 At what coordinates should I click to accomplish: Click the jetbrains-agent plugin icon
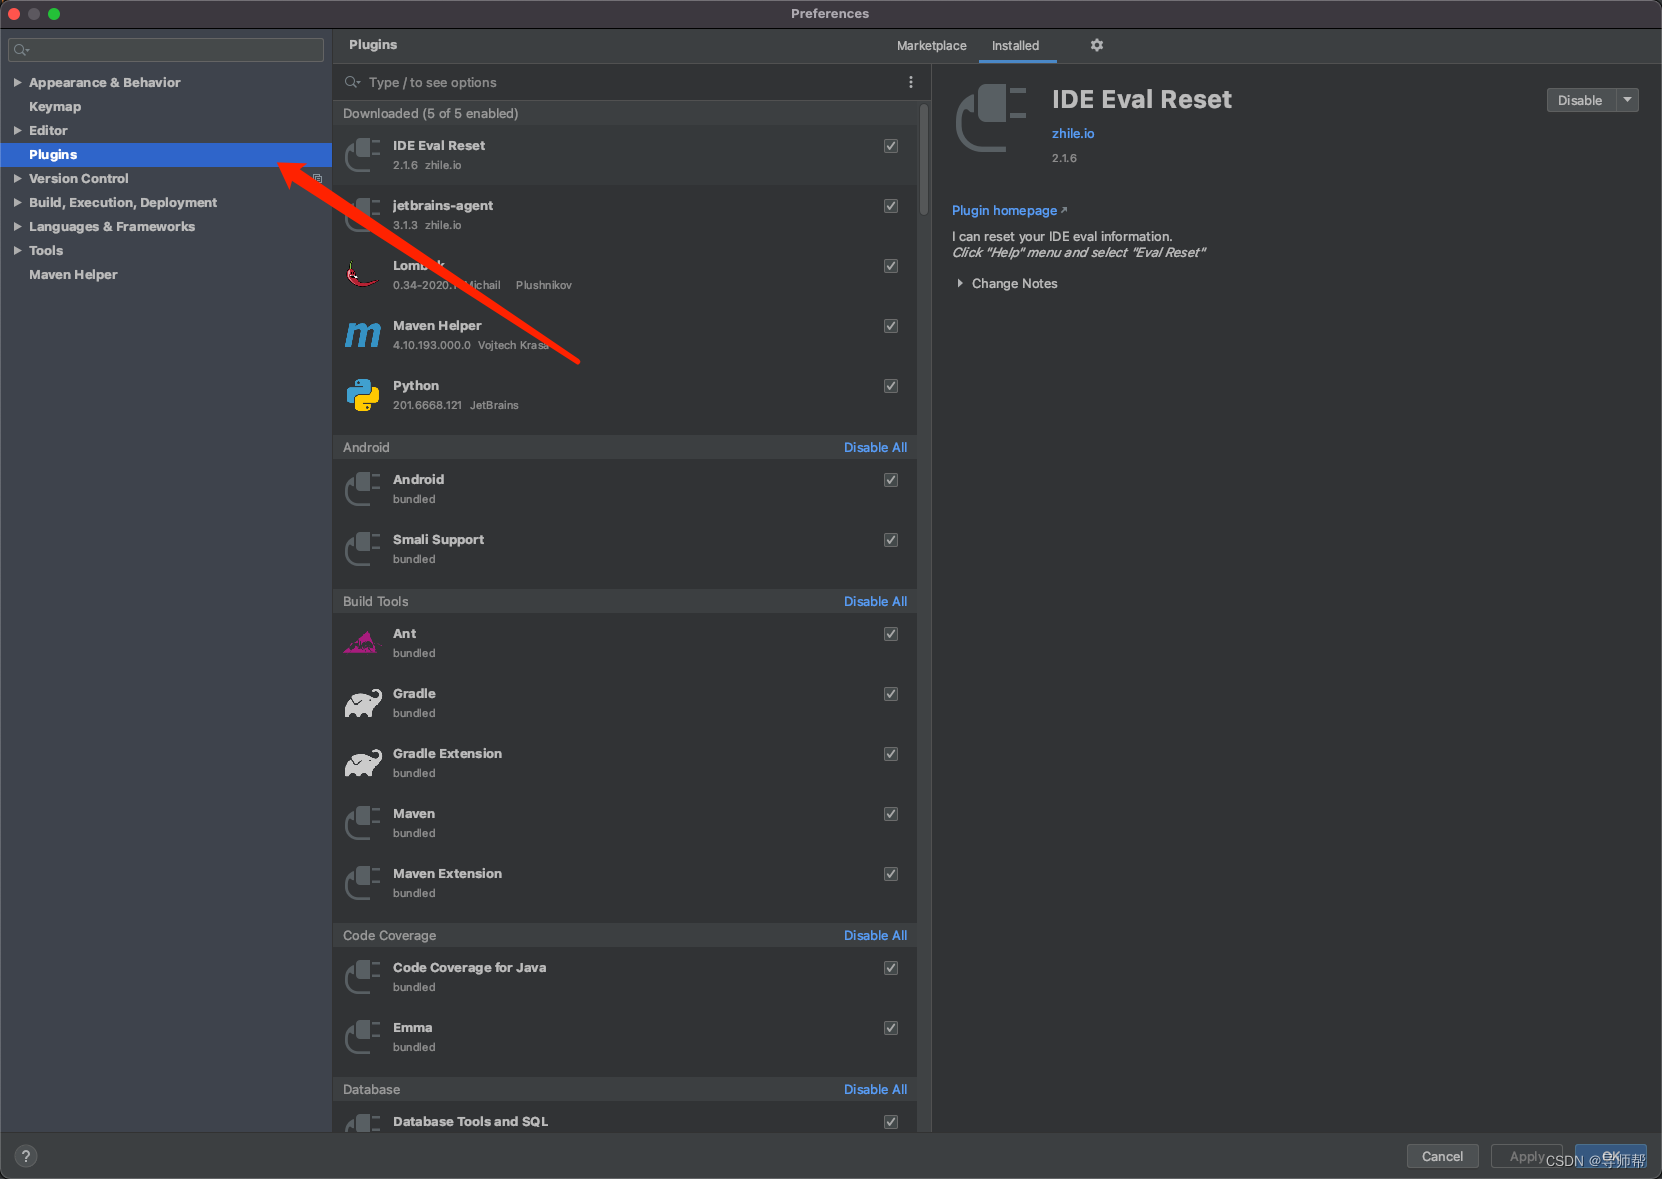coord(362,215)
